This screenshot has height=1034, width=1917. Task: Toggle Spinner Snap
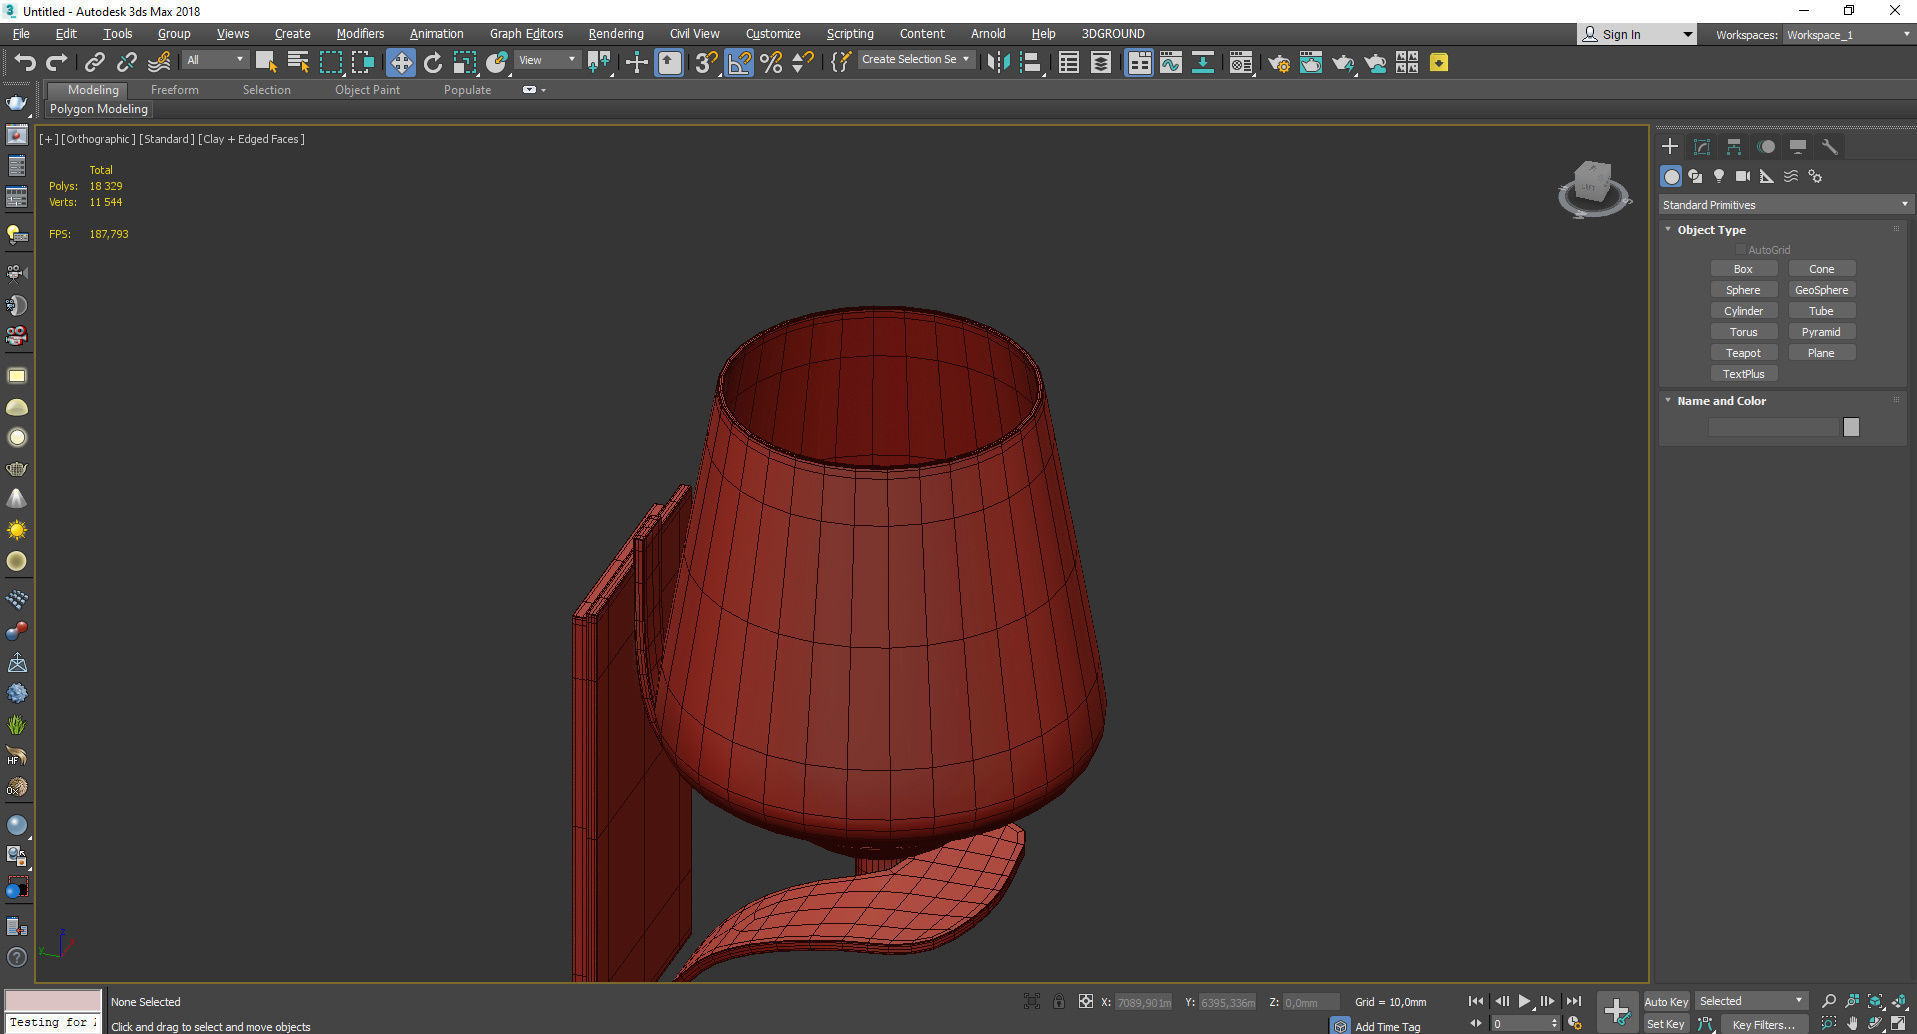[803, 63]
